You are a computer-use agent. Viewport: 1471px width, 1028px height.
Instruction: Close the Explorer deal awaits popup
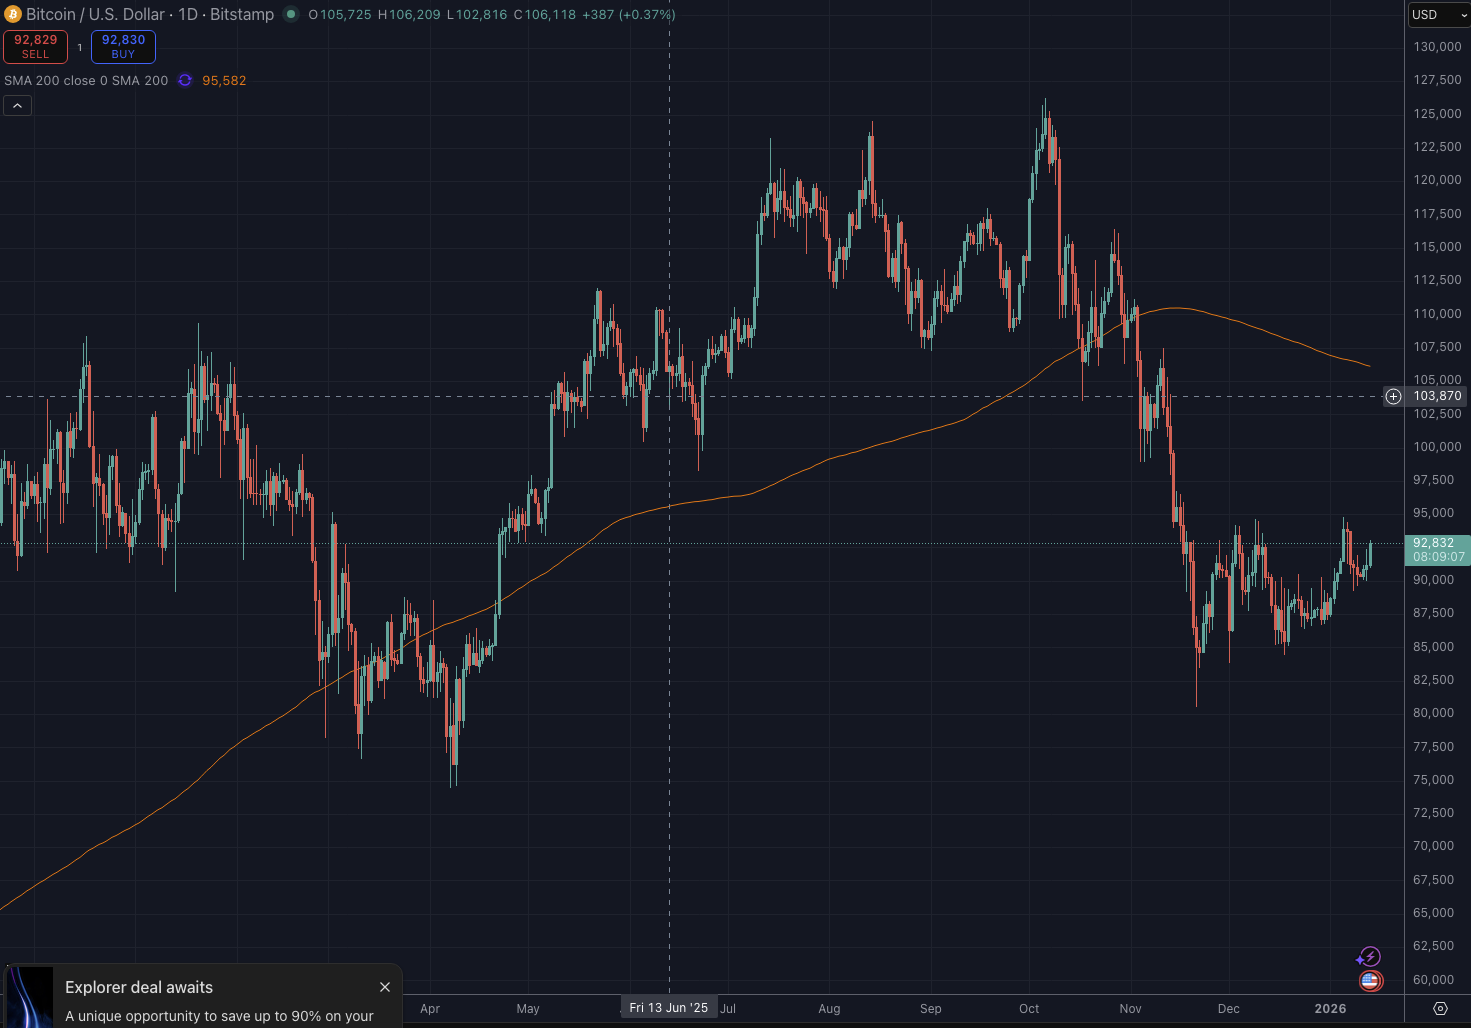tap(385, 987)
